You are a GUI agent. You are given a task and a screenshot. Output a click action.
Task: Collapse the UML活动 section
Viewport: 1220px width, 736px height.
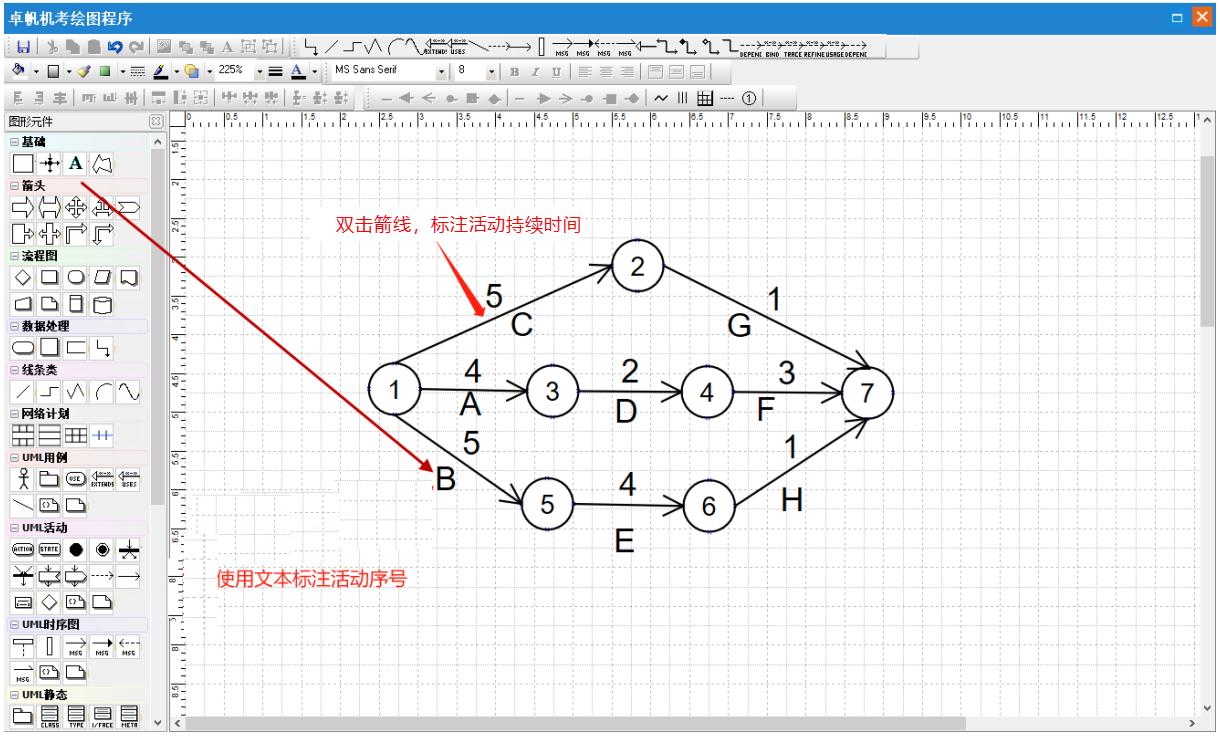click(x=13, y=527)
